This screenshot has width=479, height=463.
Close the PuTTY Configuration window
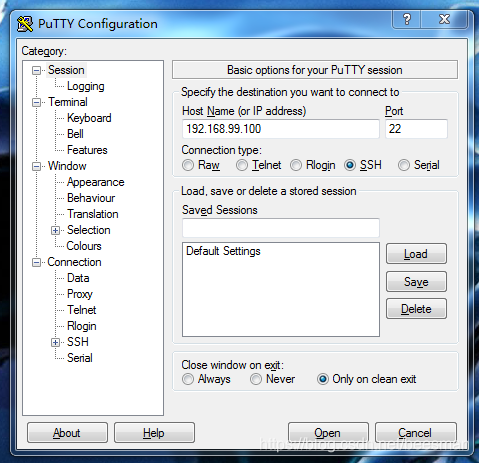(444, 19)
